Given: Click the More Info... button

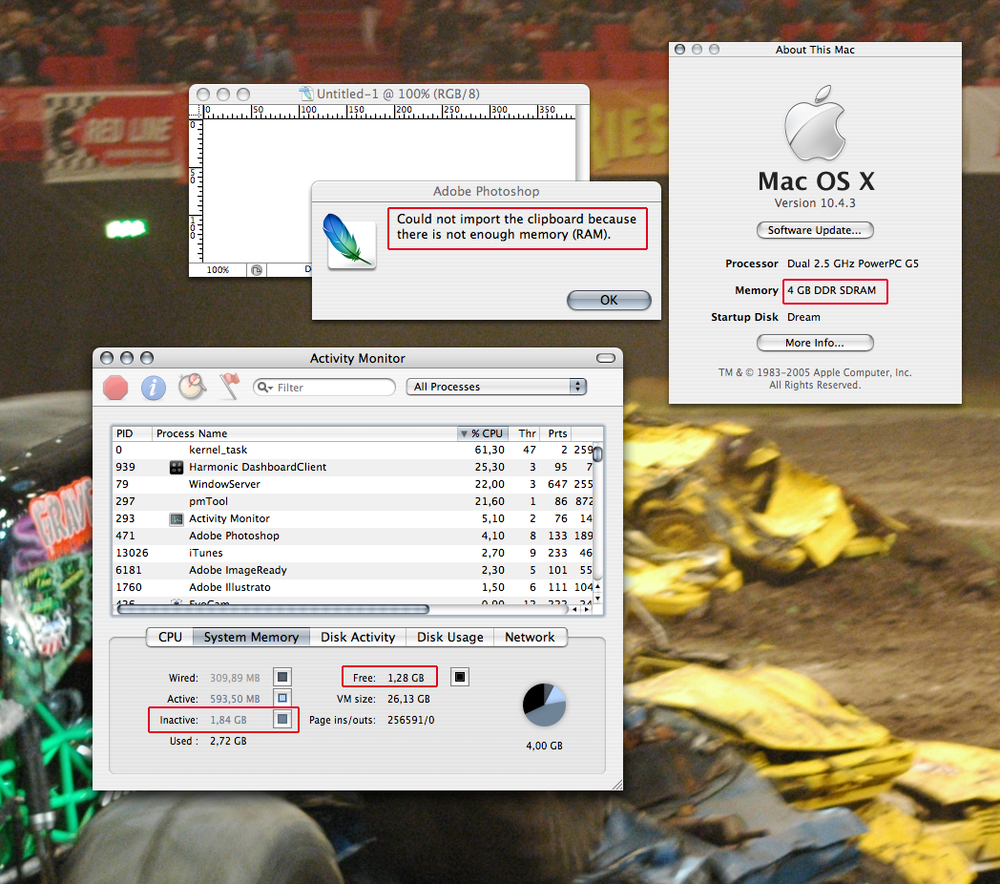Looking at the screenshot, I should pos(814,343).
